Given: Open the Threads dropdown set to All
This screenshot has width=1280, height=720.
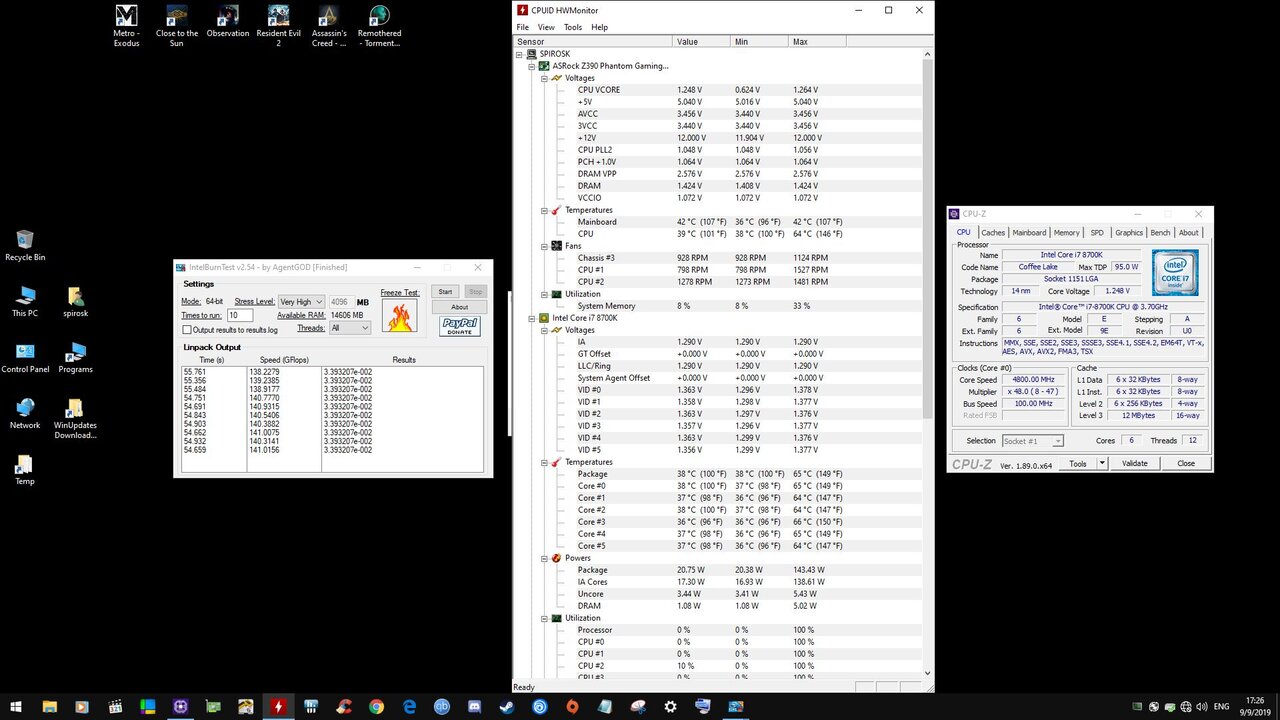Looking at the screenshot, I should (349, 328).
